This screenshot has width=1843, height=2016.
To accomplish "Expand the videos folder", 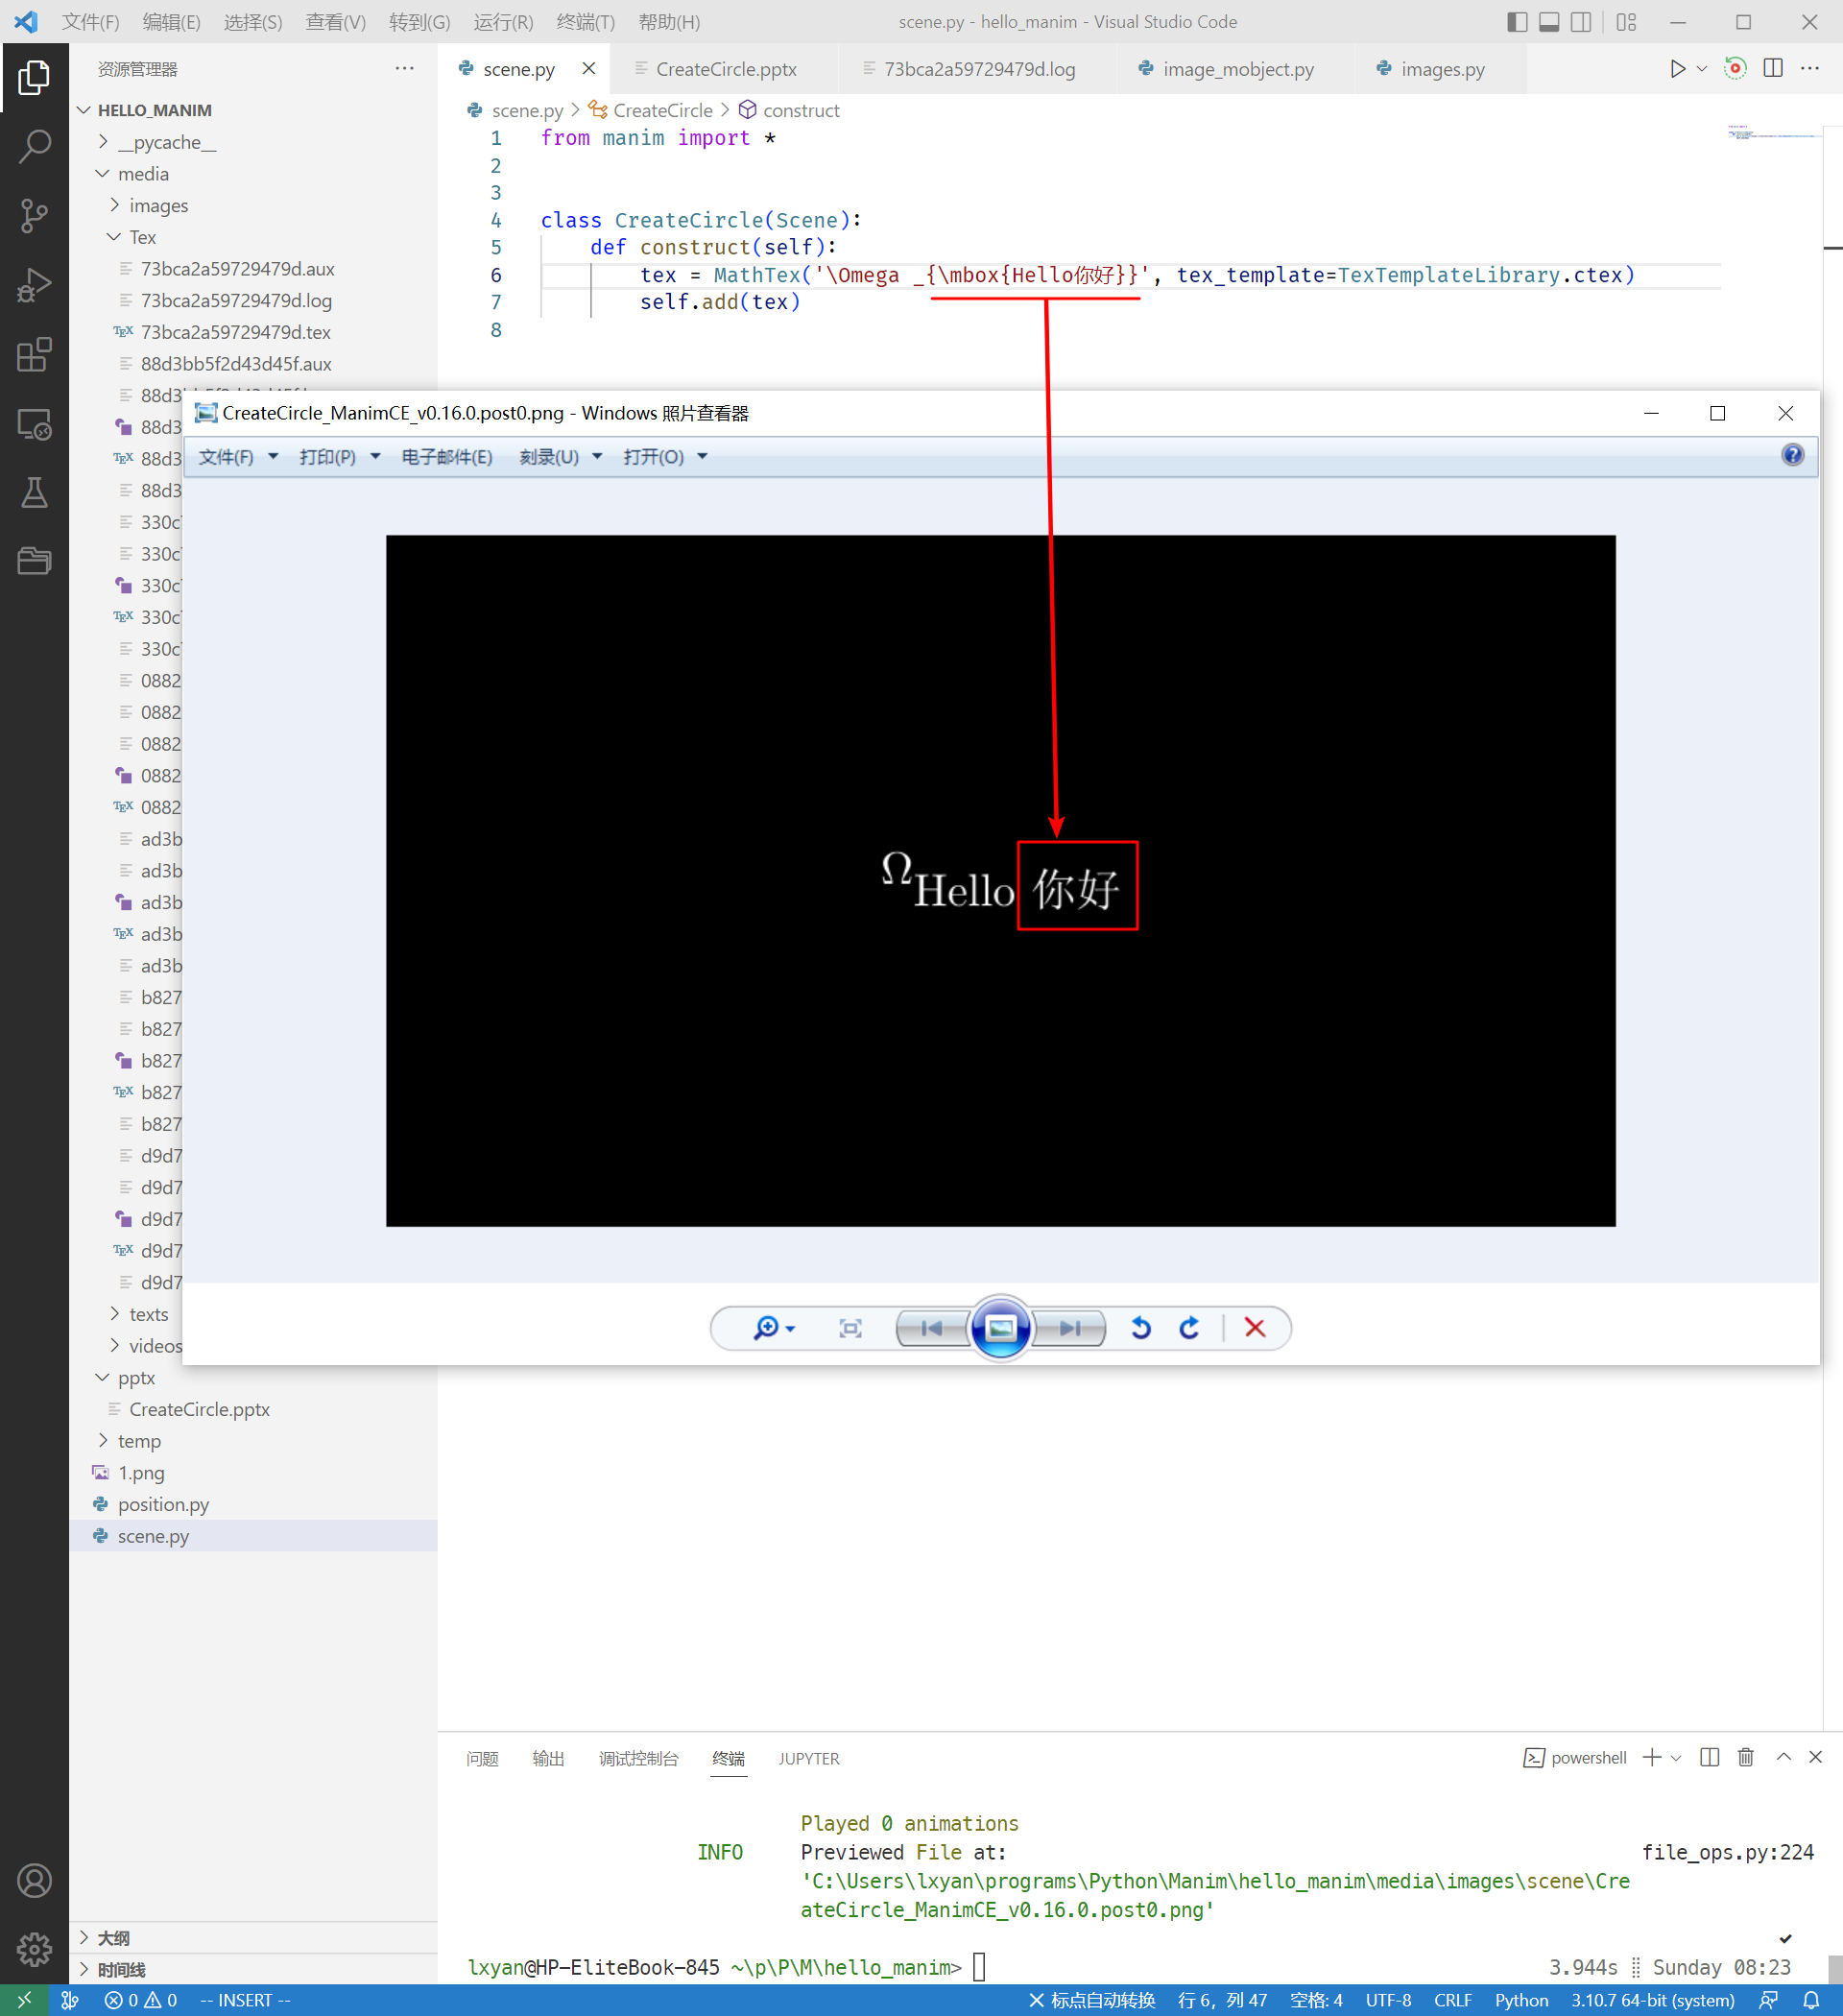I will 148,1345.
